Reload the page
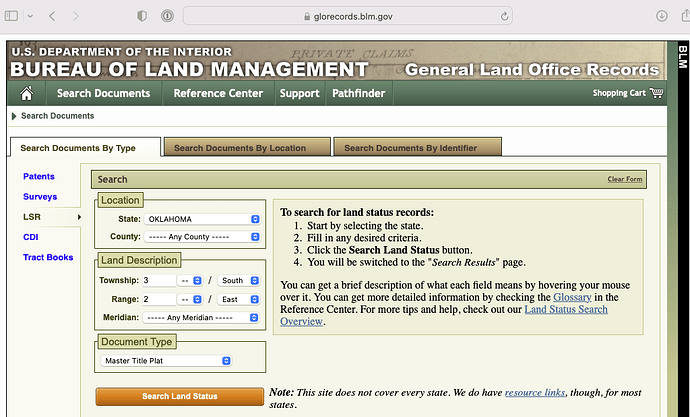The height and width of the screenshot is (417, 690). coord(504,16)
